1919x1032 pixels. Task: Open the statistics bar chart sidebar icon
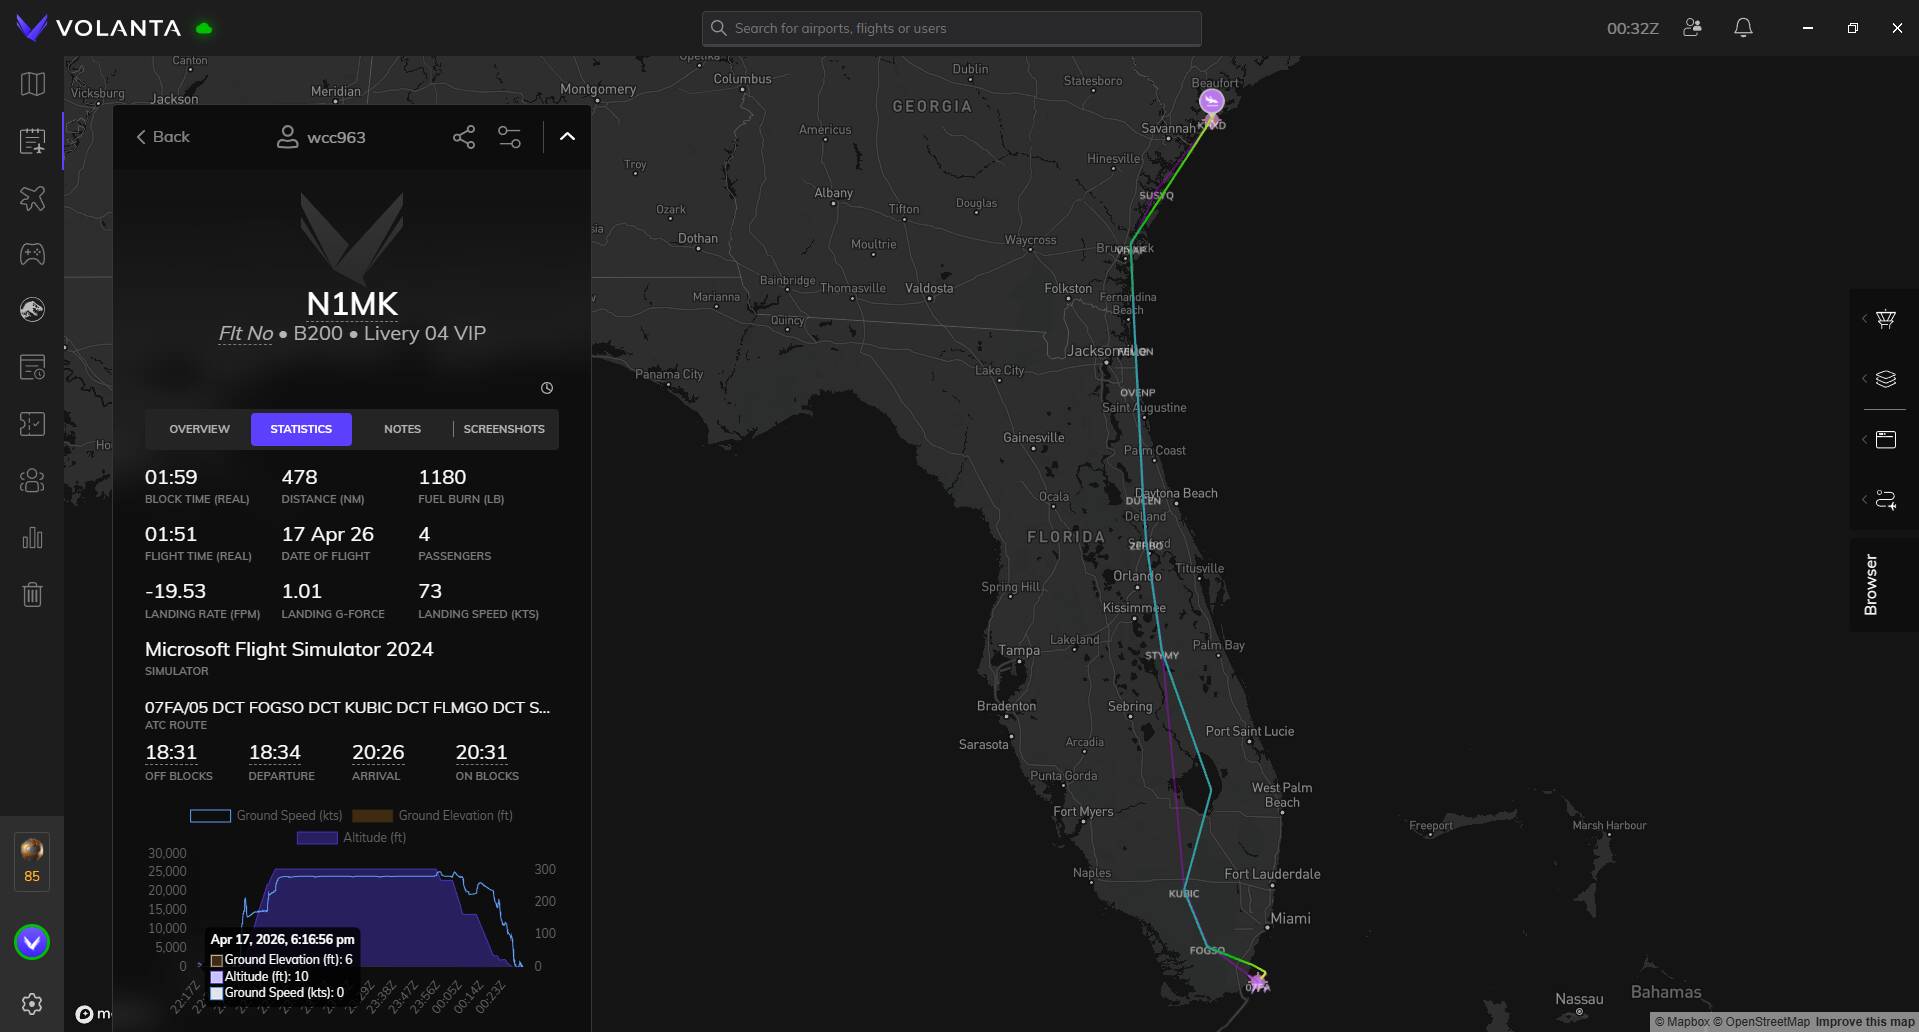point(32,538)
